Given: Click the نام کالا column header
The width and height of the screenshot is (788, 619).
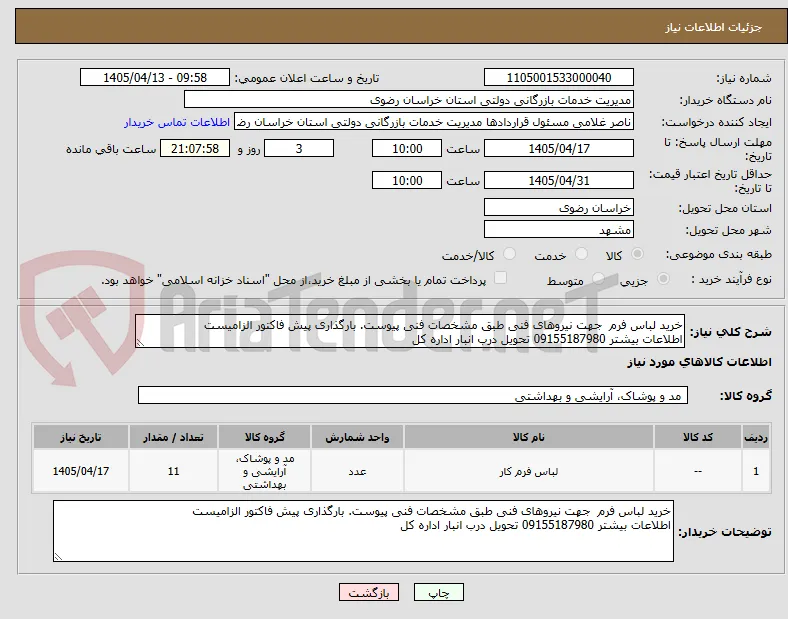Looking at the screenshot, I should tap(529, 437).
